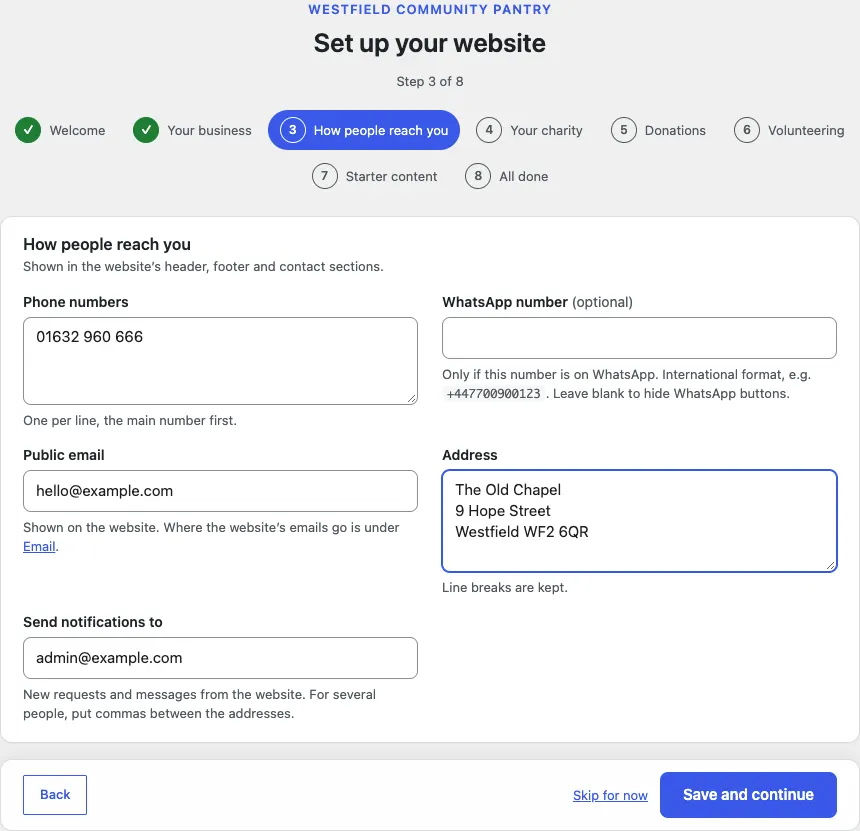This screenshot has width=860, height=831.
Task: Click the 'How people reach you' section heading
Action: tap(107, 244)
